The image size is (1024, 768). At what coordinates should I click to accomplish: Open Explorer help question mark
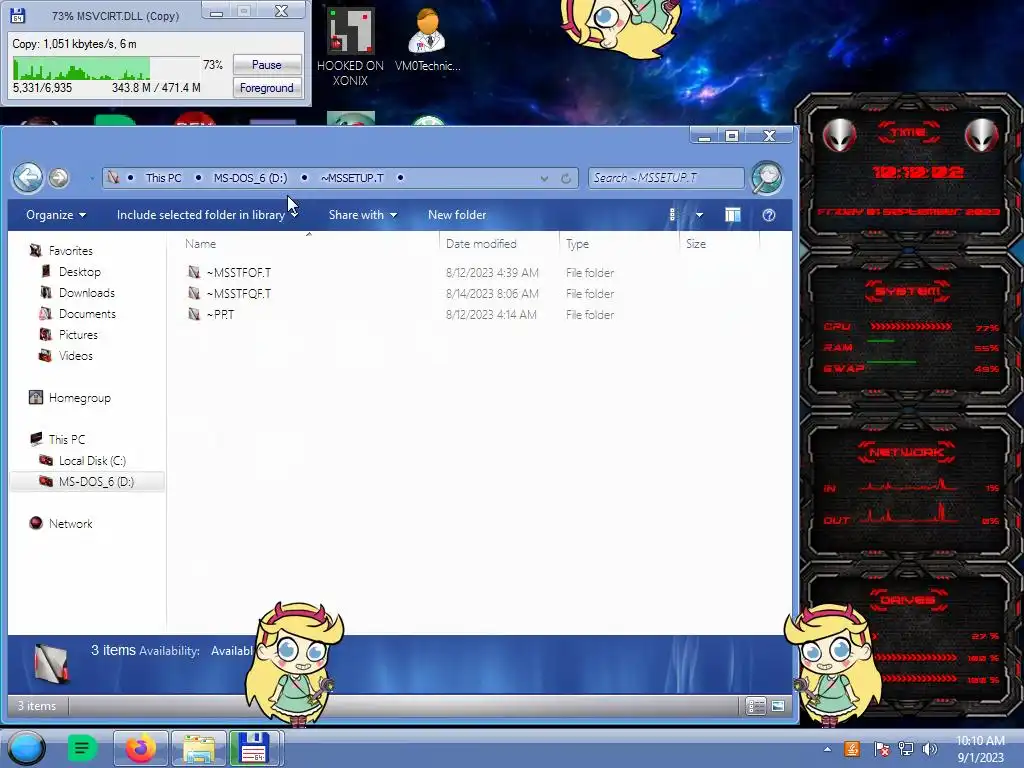[769, 215]
